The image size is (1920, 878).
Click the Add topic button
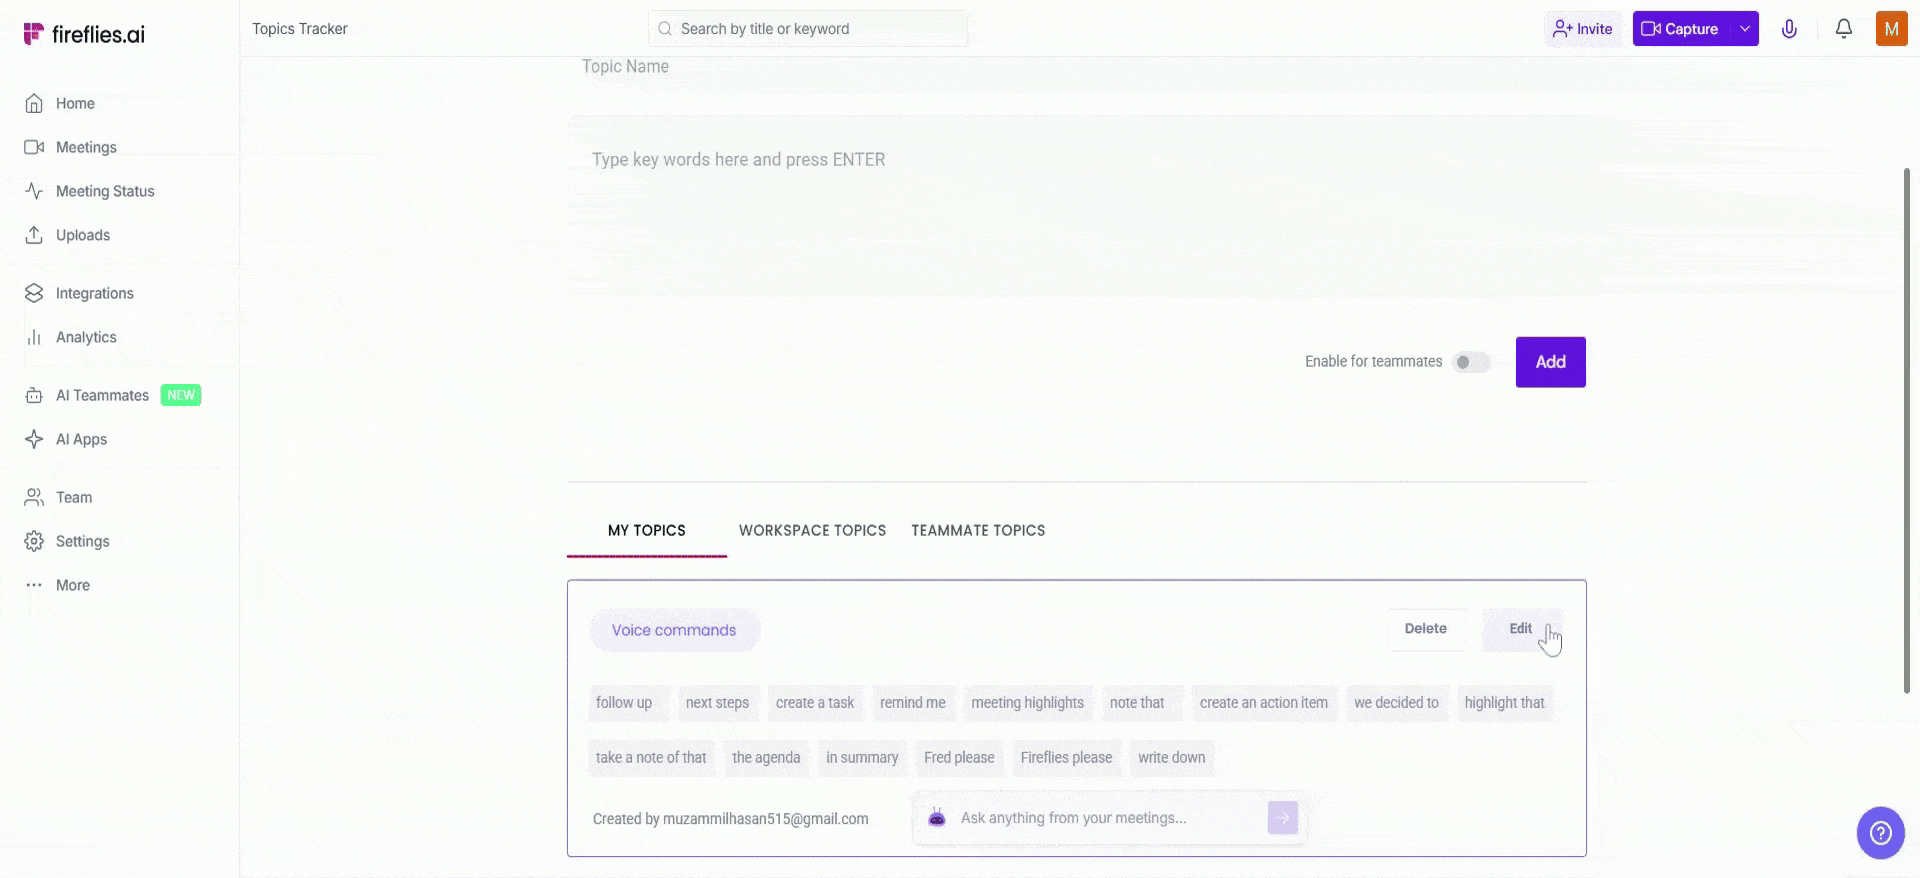1551,362
